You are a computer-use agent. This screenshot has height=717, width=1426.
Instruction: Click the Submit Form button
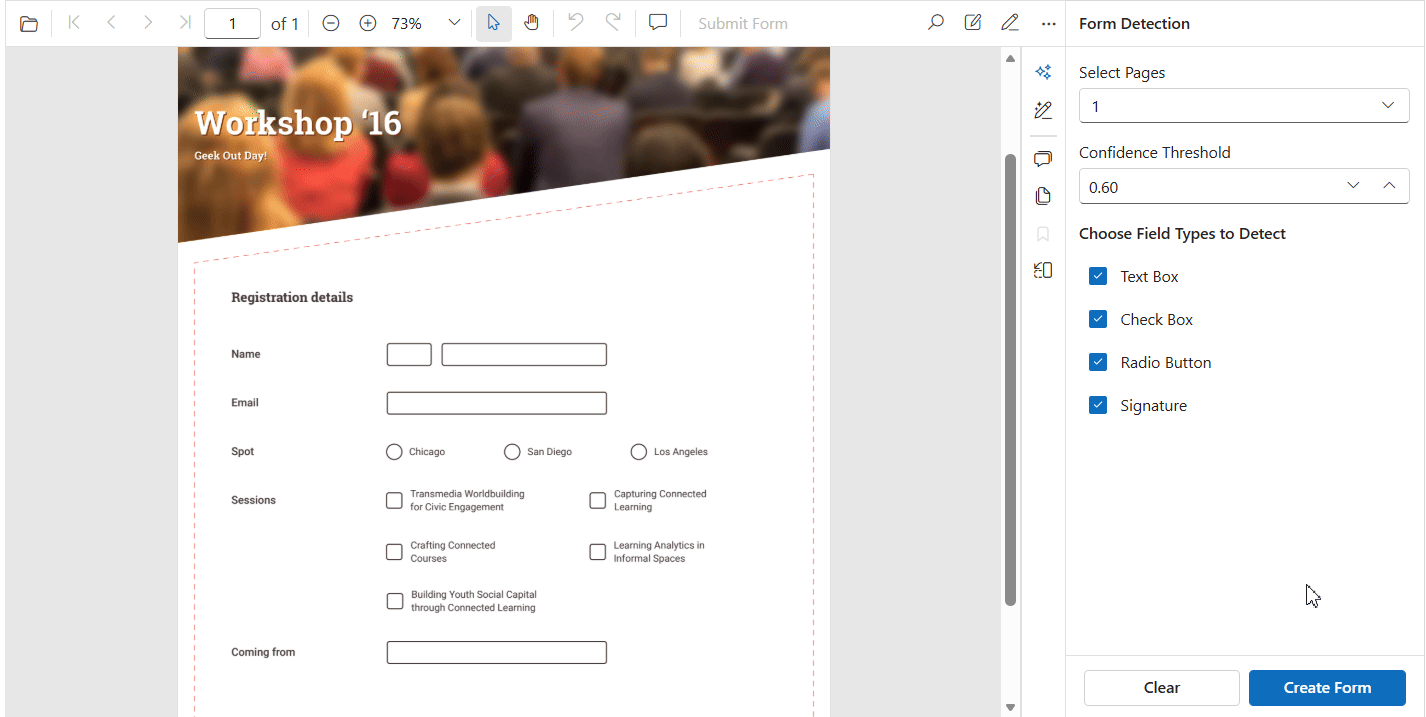[743, 23]
